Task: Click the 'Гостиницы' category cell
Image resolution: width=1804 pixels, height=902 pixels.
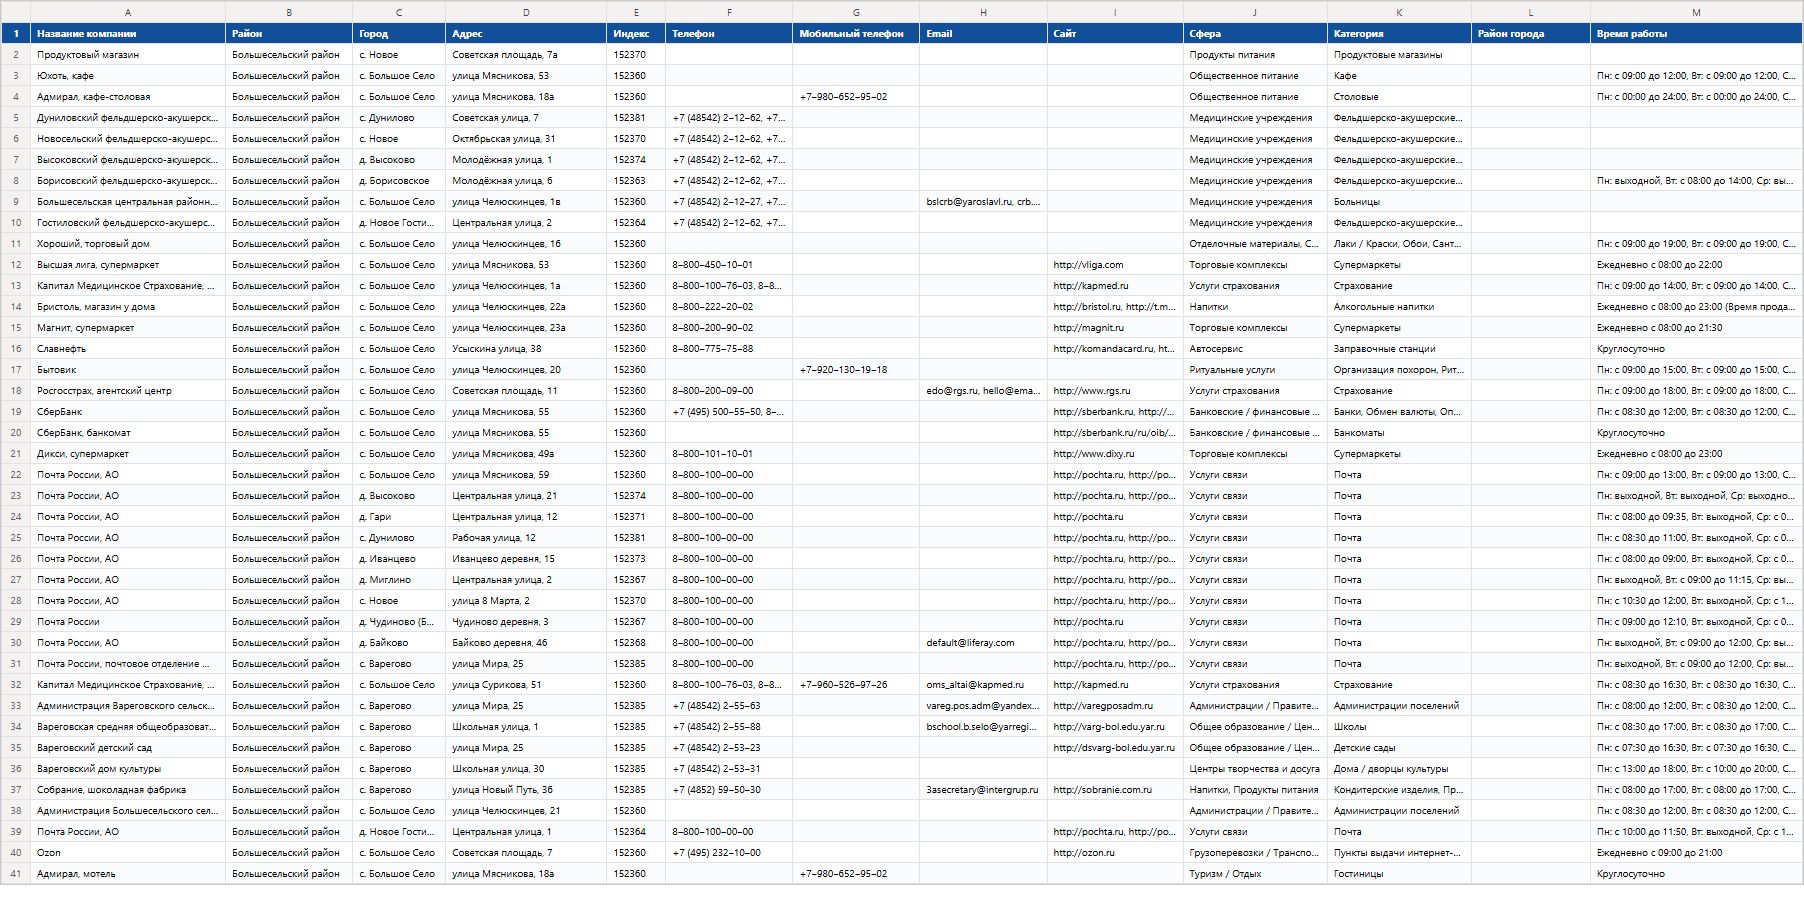Action: [1399, 874]
